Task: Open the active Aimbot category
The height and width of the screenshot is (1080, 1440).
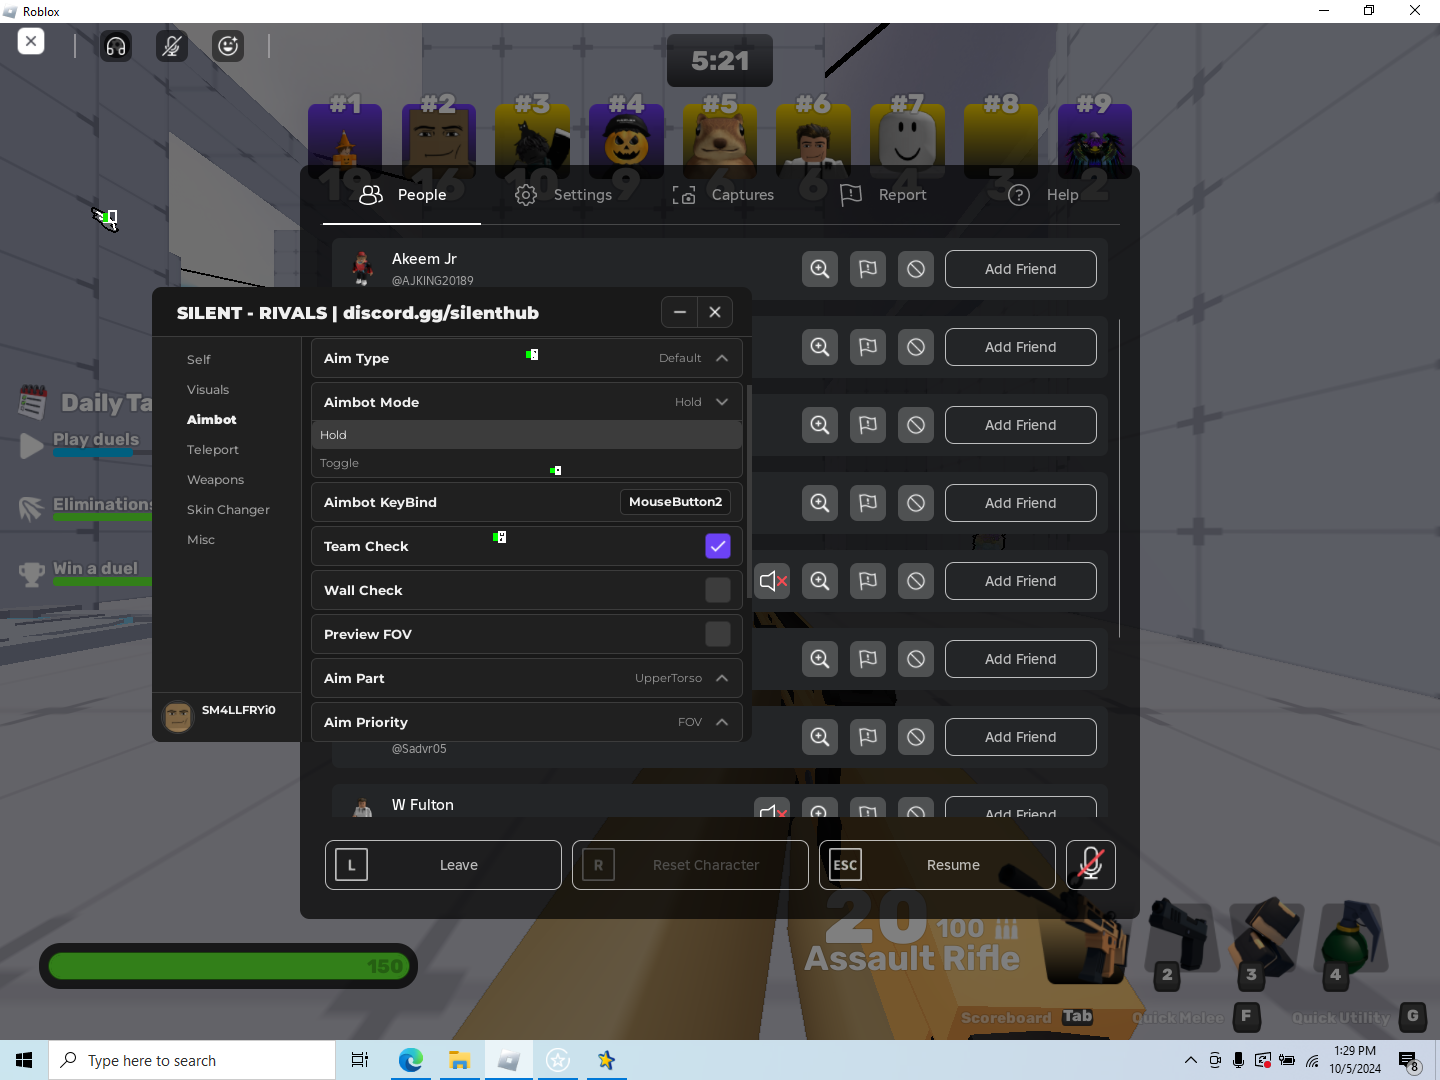Action: (x=212, y=420)
